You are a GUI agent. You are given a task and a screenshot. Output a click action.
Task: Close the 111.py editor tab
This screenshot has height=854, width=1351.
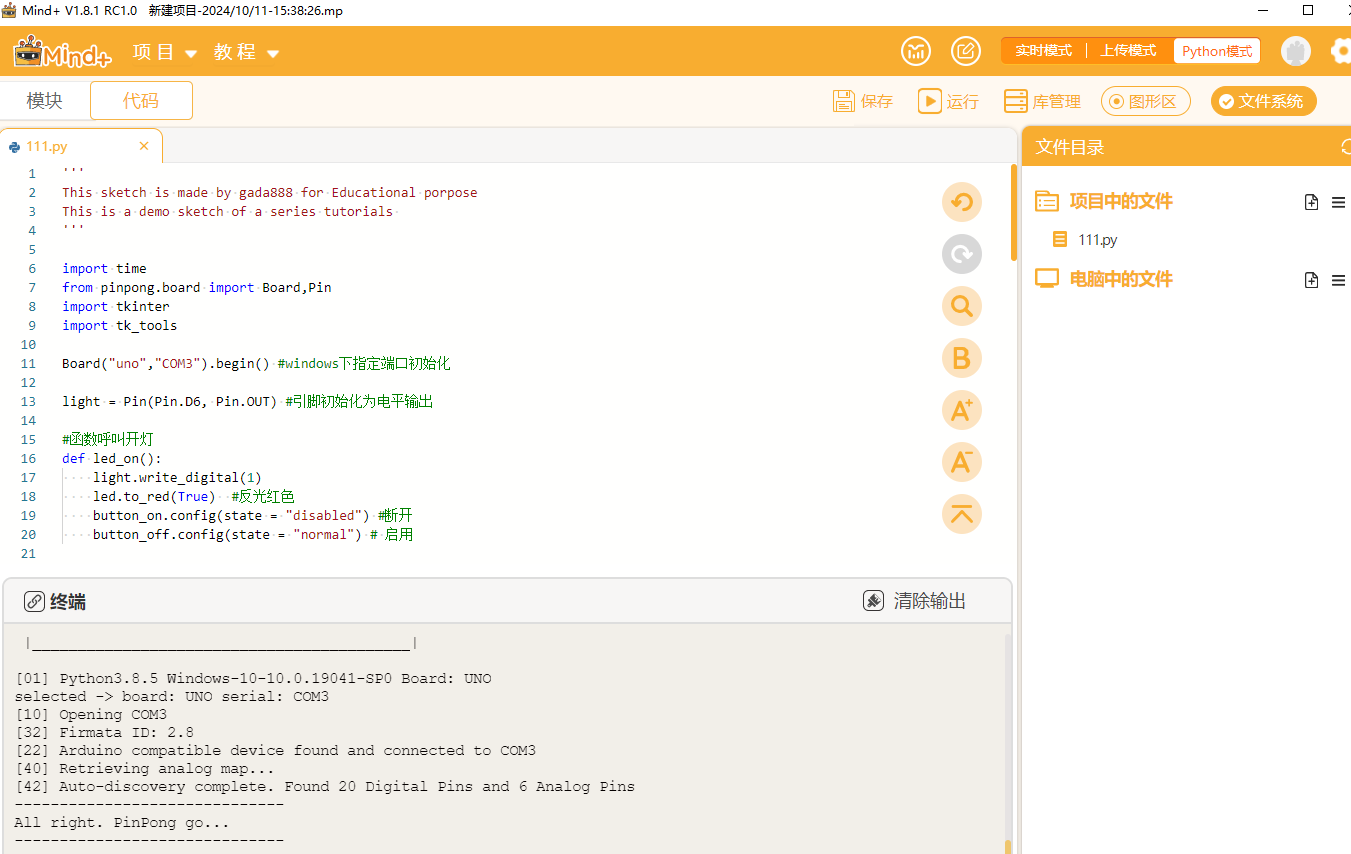(144, 146)
